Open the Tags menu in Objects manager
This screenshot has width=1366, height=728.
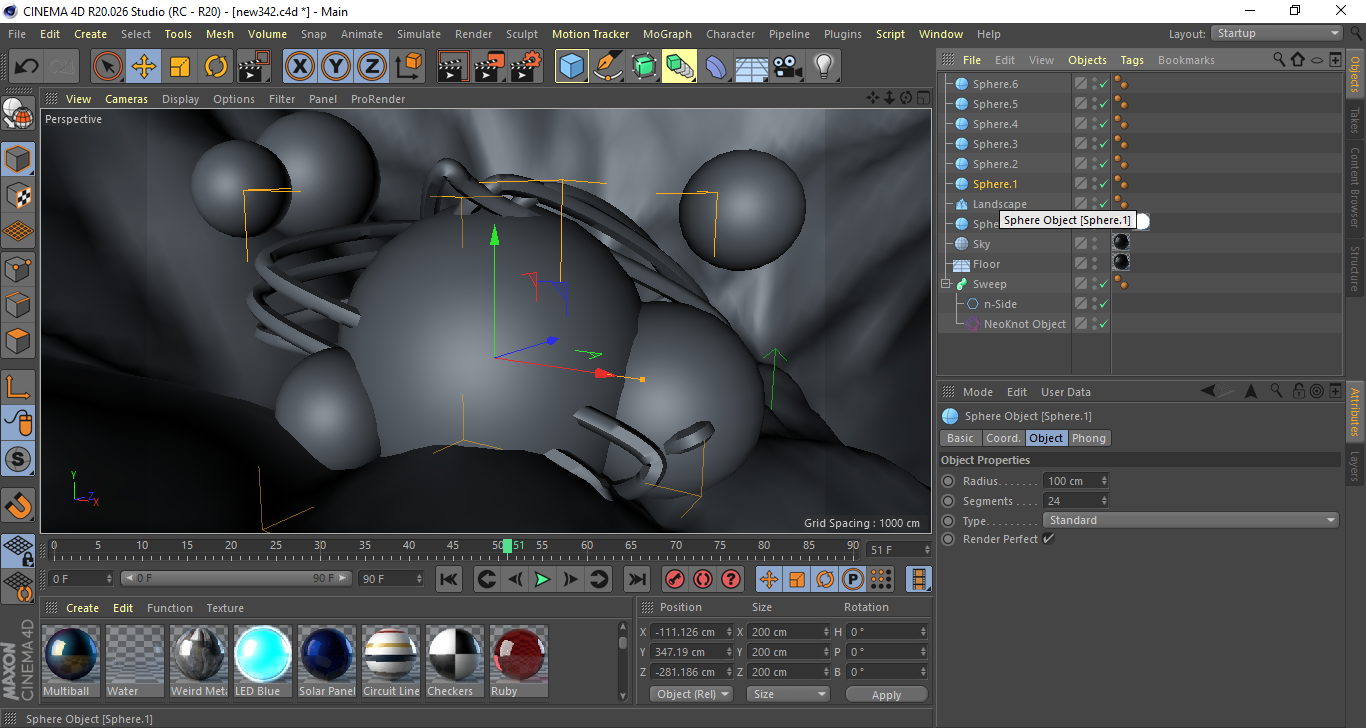tap(1132, 60)
